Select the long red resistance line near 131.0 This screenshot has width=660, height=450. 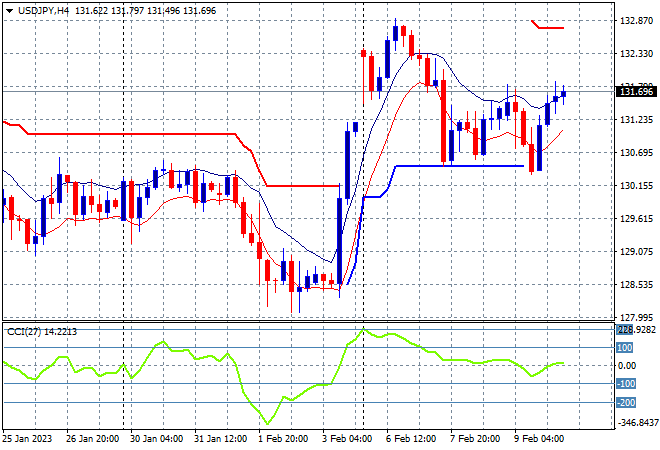(131, 134)
